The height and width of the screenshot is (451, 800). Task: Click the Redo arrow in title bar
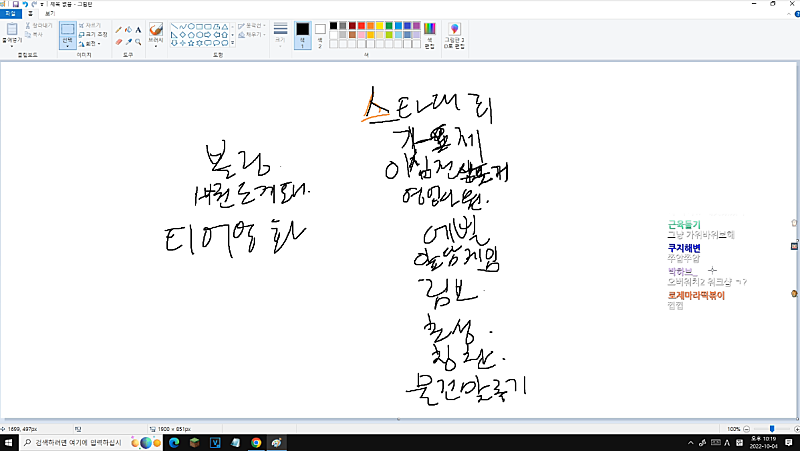click(34, 4)
